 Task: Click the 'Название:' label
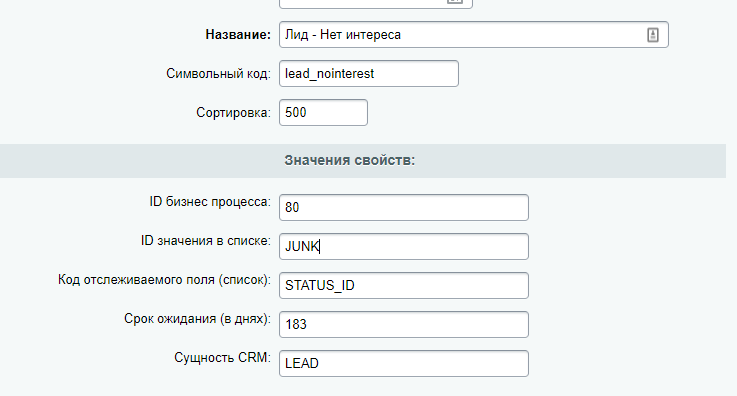coord(238,35)
